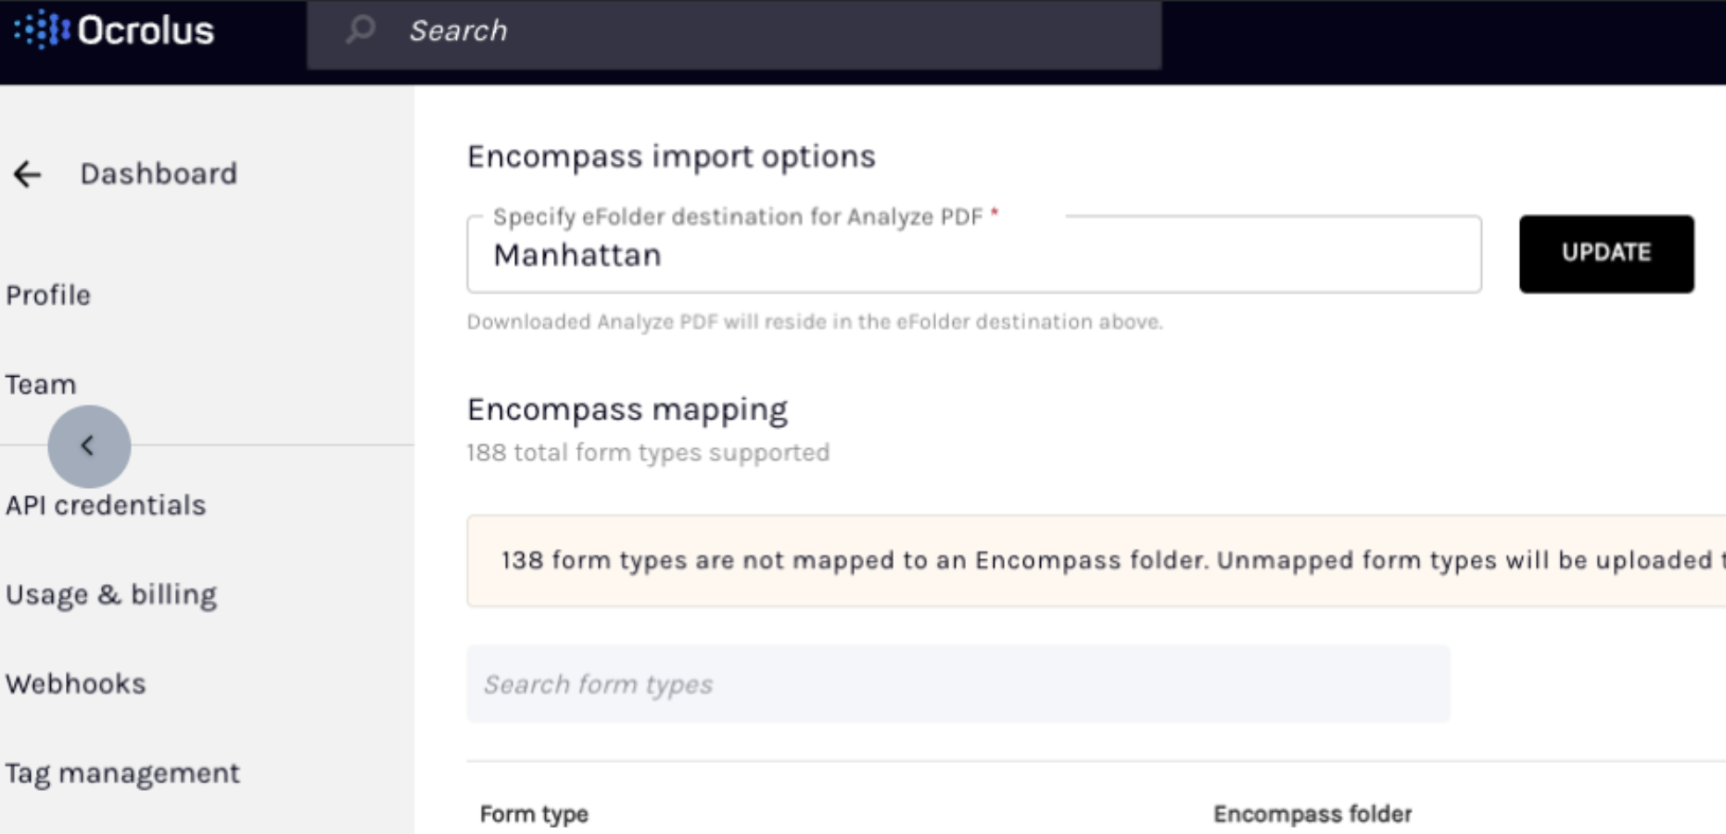Focus the top Search bar
1726x834 pixels.
point(760,32)
